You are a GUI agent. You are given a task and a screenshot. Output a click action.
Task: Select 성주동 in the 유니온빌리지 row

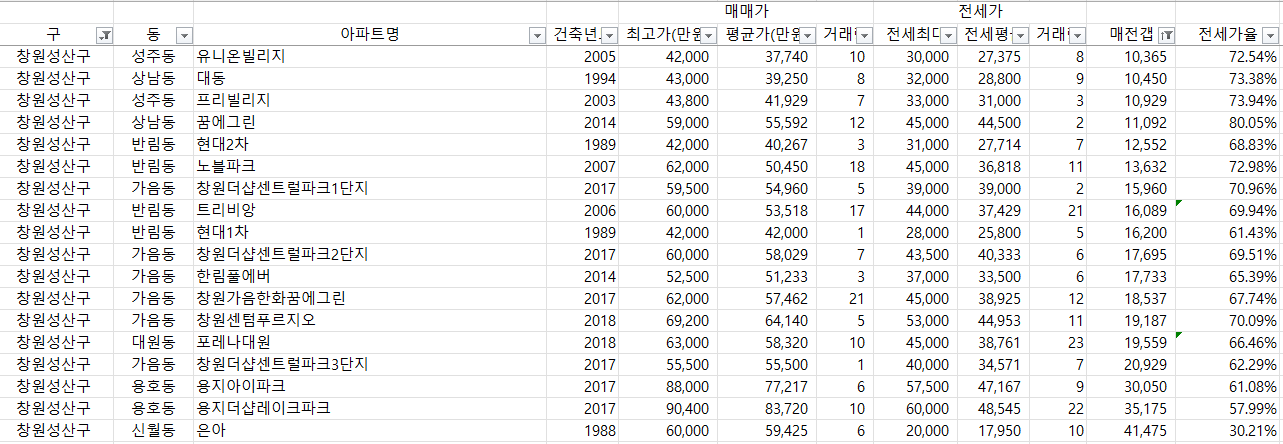pos(154,57)
